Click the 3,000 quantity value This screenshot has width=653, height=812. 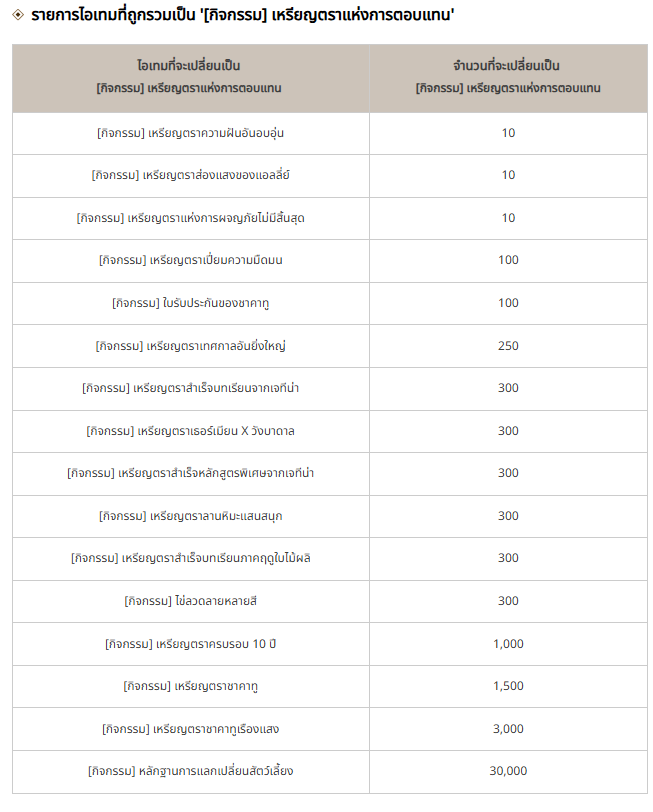509,729
